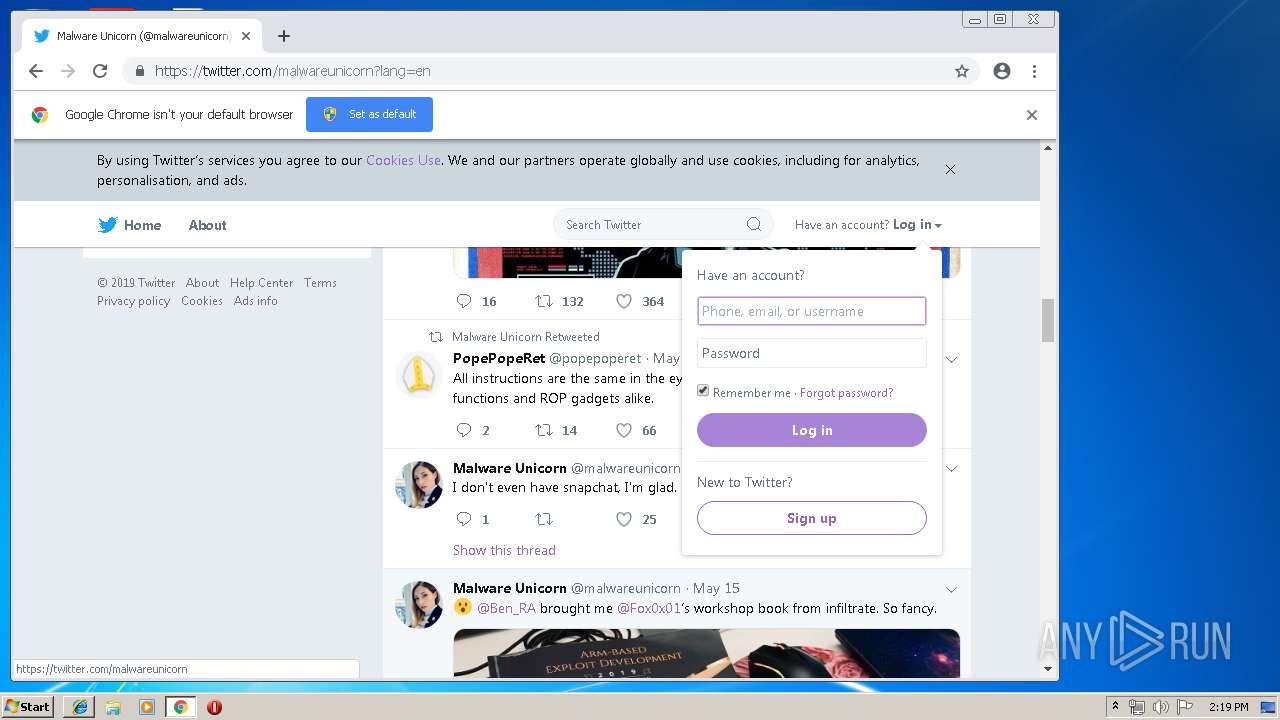
Task: Open the footer About link
Action: 202,283
